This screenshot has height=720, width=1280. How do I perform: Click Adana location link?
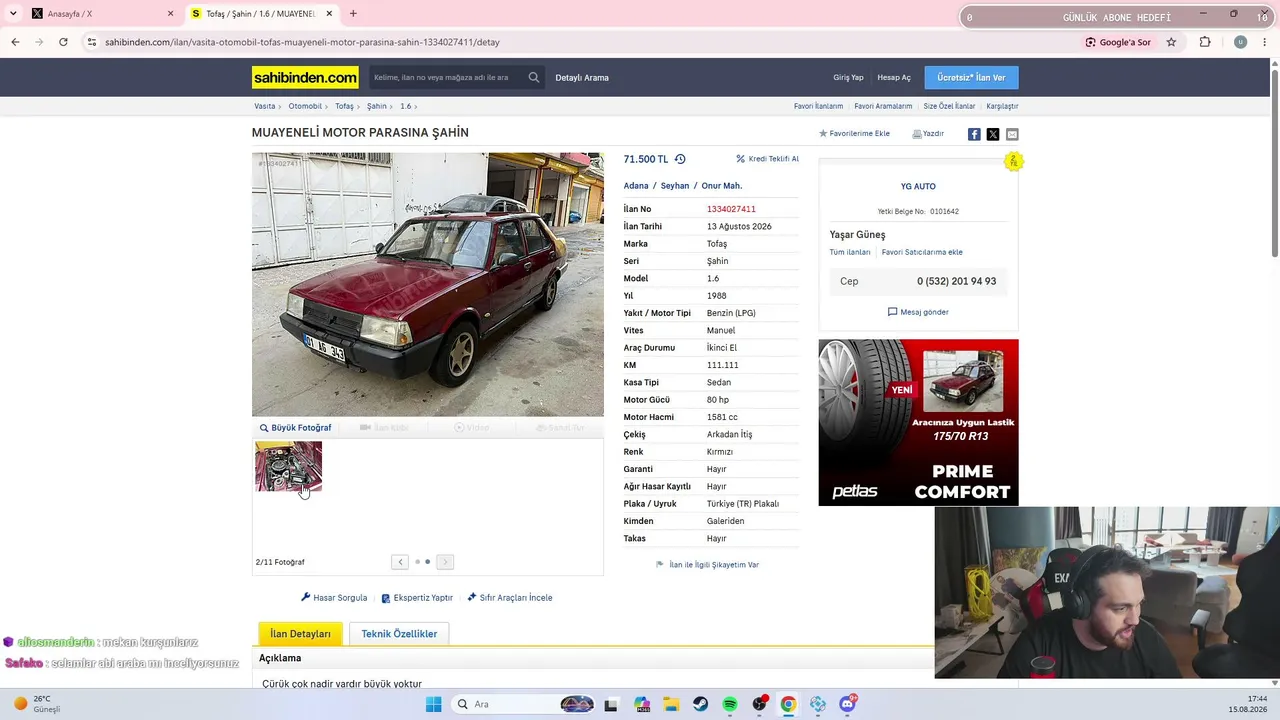click(x=636, y=186)
